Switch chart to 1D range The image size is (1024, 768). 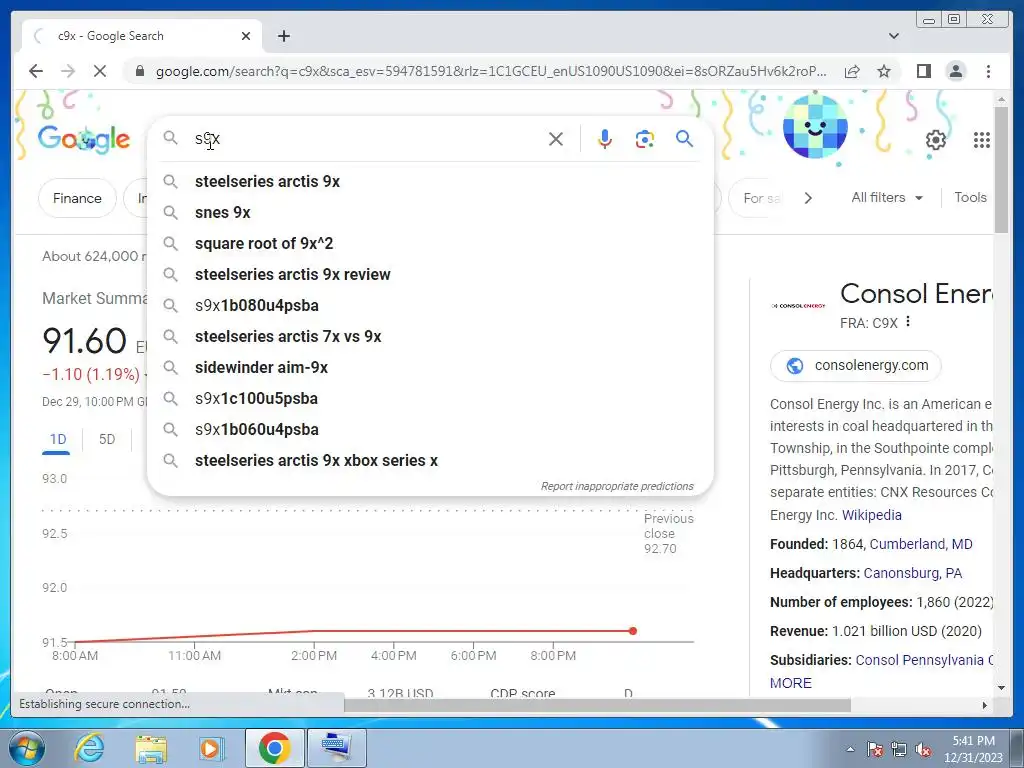click(x=57, y=439)
